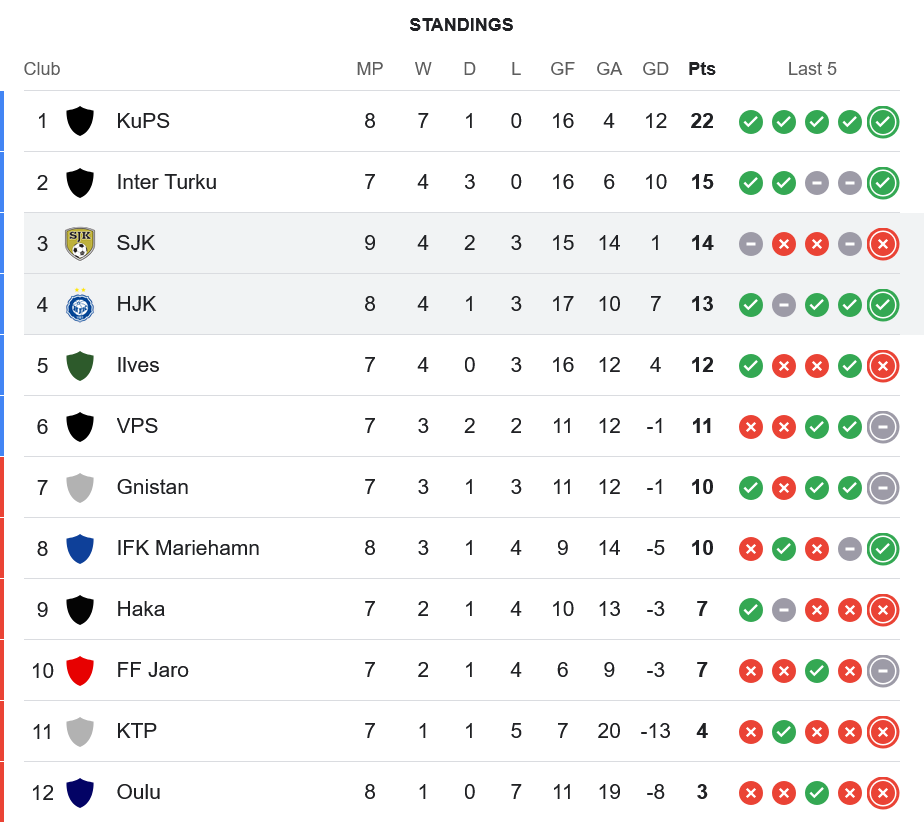924x840 pixels.
Task: Click the Pts column header
Action: [702, 69]
